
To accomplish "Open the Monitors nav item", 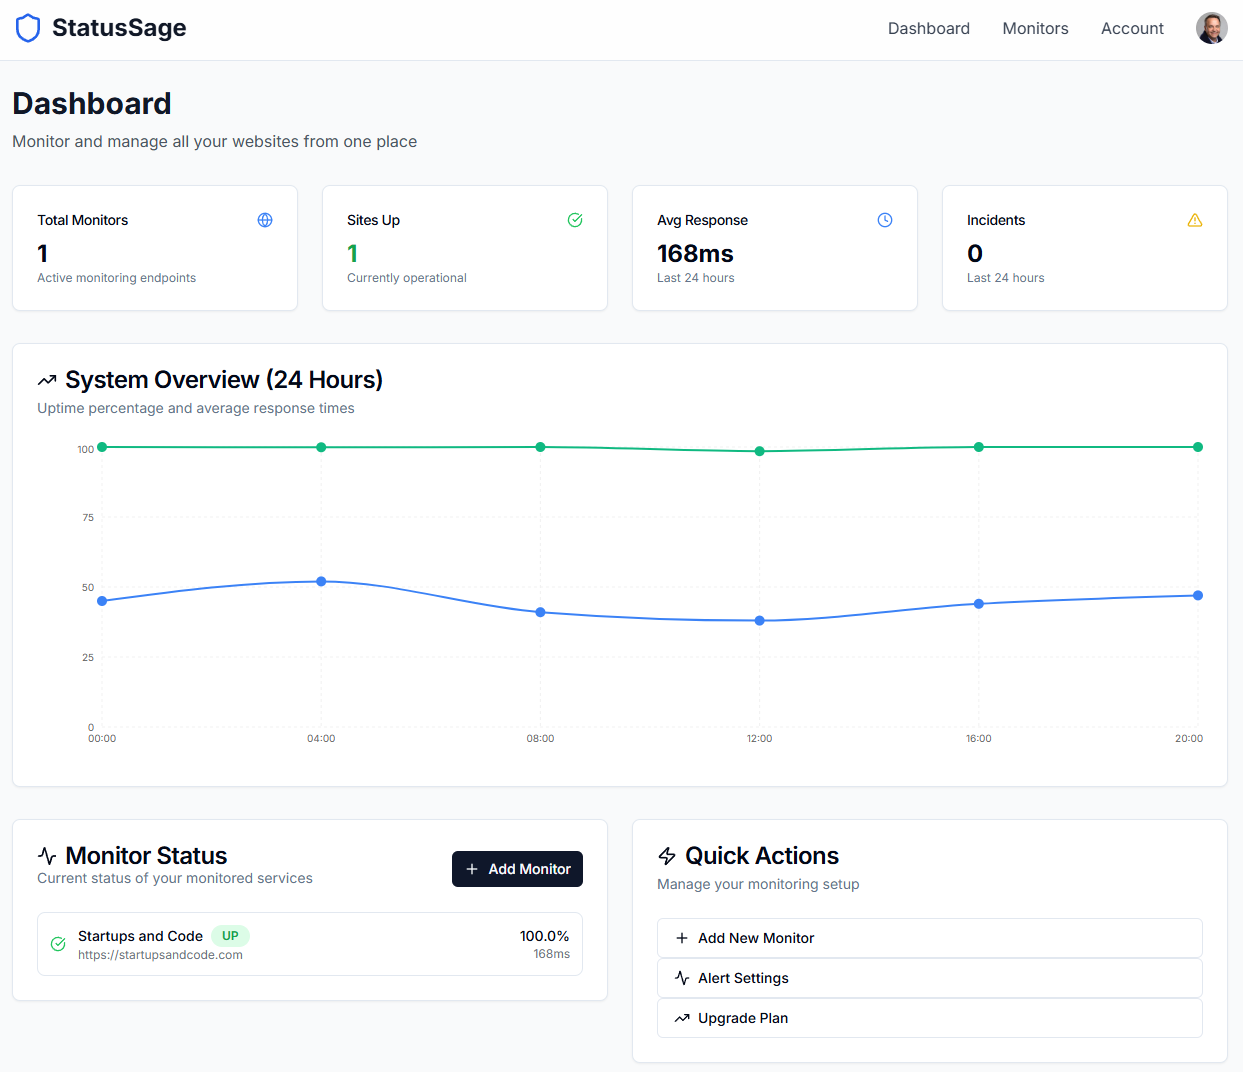I will (x=1035, y=29).
